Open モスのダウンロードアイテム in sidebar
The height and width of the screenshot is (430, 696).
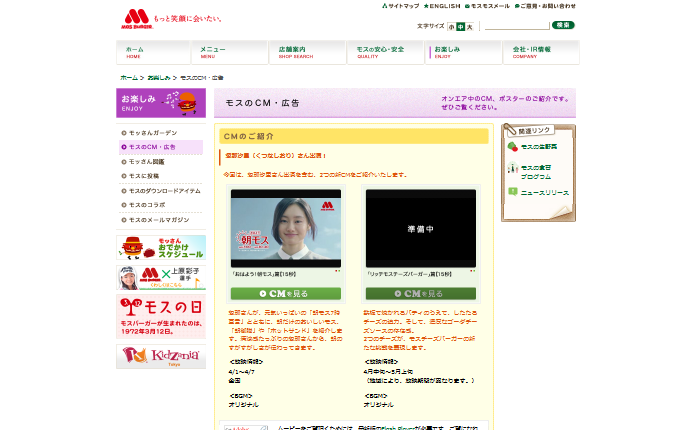coord(165,191)
